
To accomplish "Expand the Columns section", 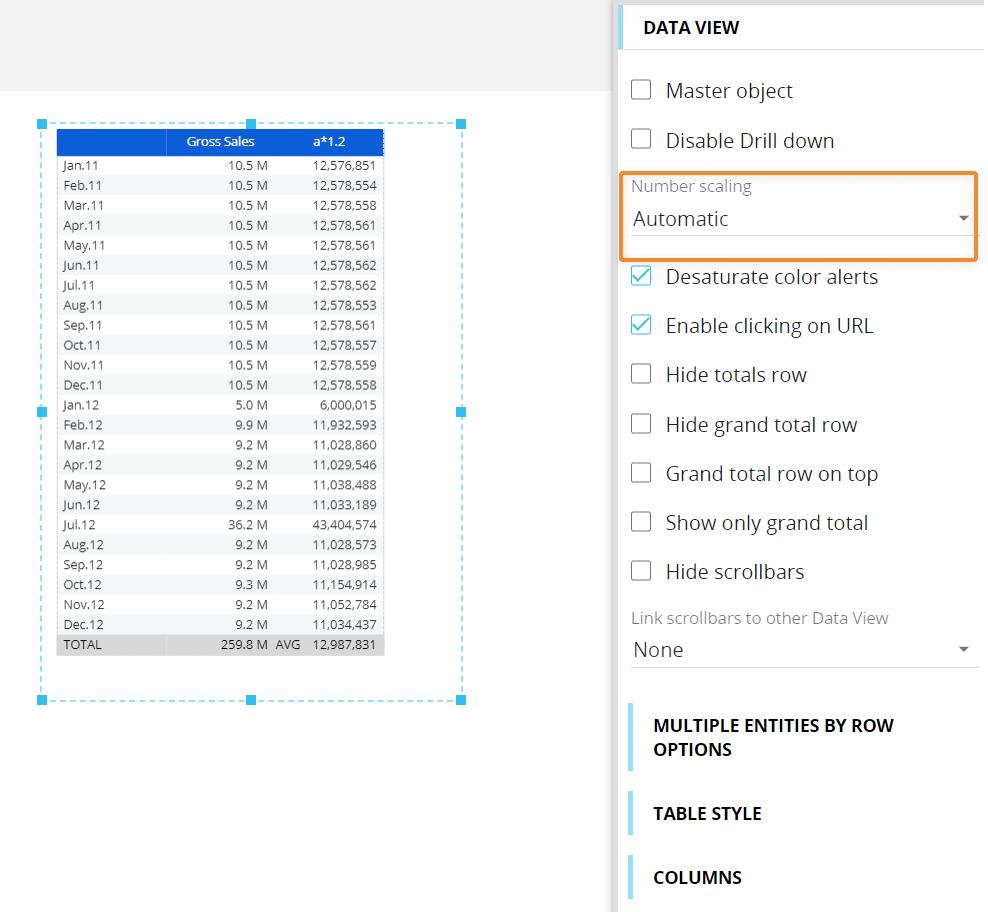I will pos(697,877).
